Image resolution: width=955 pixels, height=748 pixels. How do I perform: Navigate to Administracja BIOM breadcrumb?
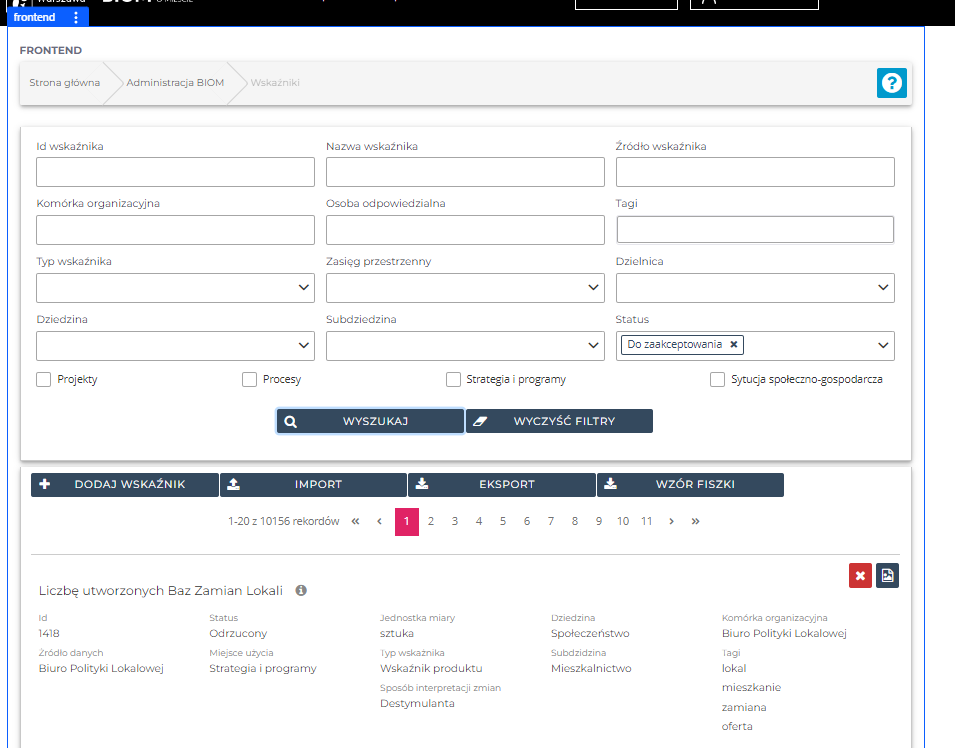[175, 83]
